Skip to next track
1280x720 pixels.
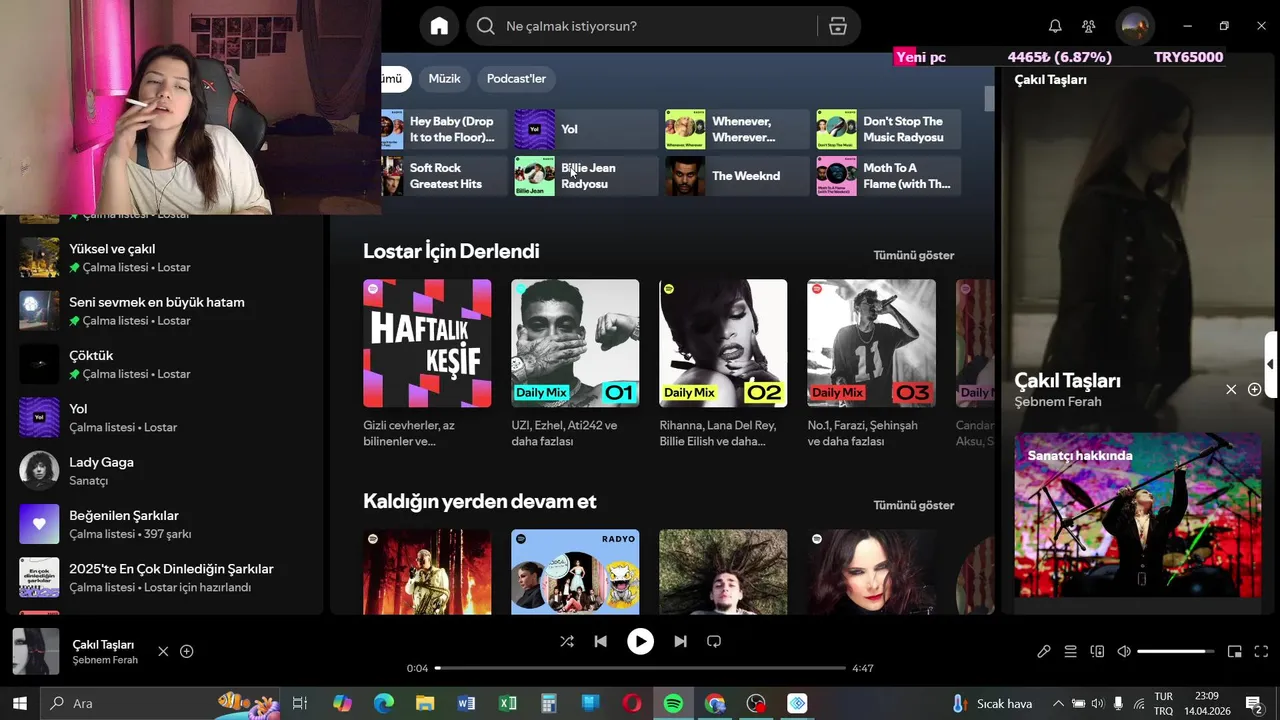click(680, 641)
